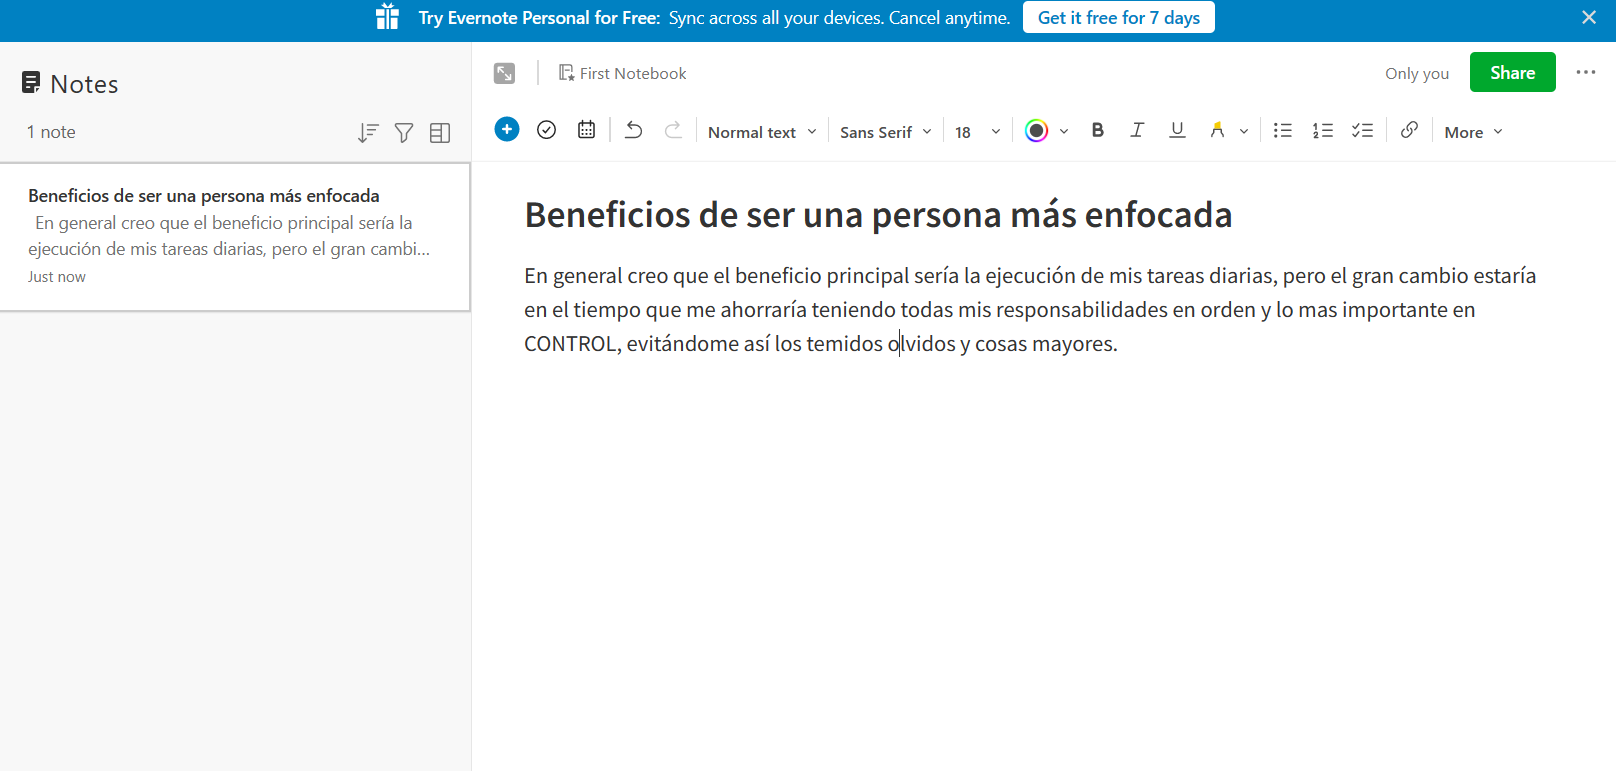Click the Notes heading text
1616x771 pixels.
pos(84,84)
